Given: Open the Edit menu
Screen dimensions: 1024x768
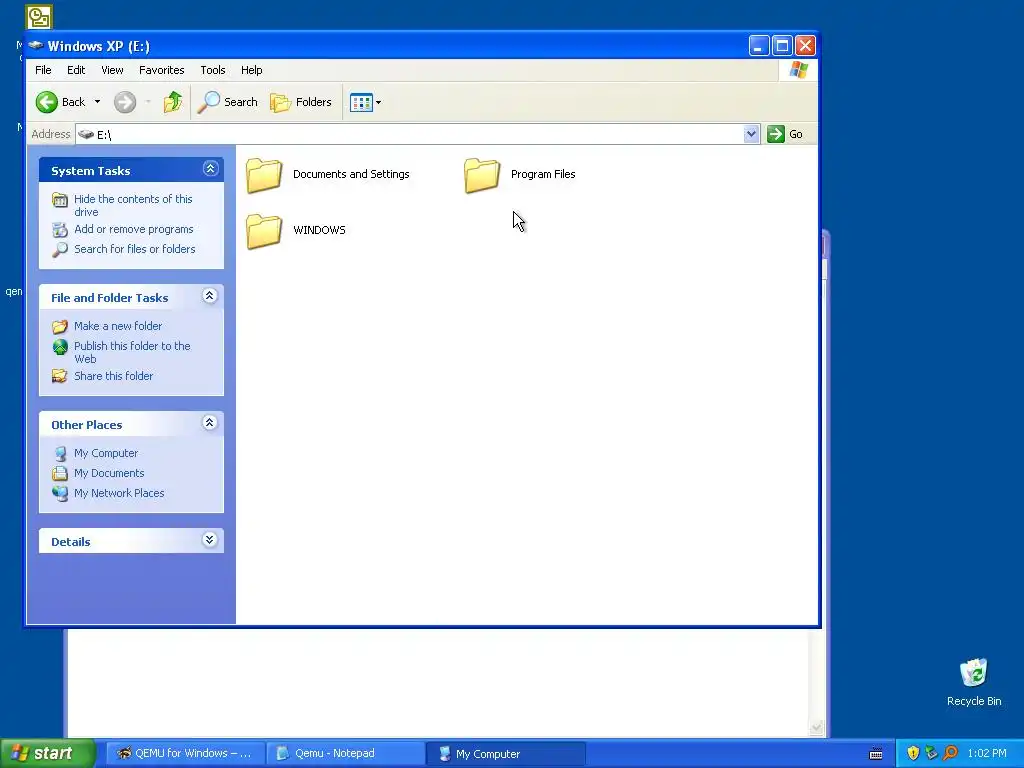Looking at the screenshot, I should [x=76, y=70].
